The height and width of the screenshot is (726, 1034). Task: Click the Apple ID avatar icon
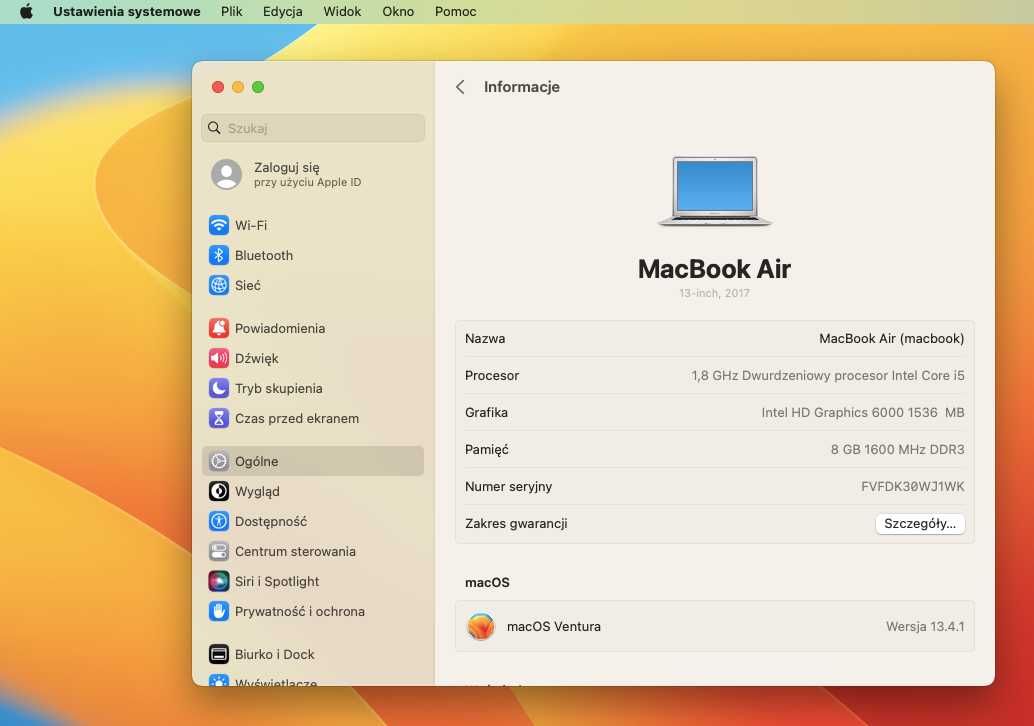pyautogui.click(x=226, y=175)
